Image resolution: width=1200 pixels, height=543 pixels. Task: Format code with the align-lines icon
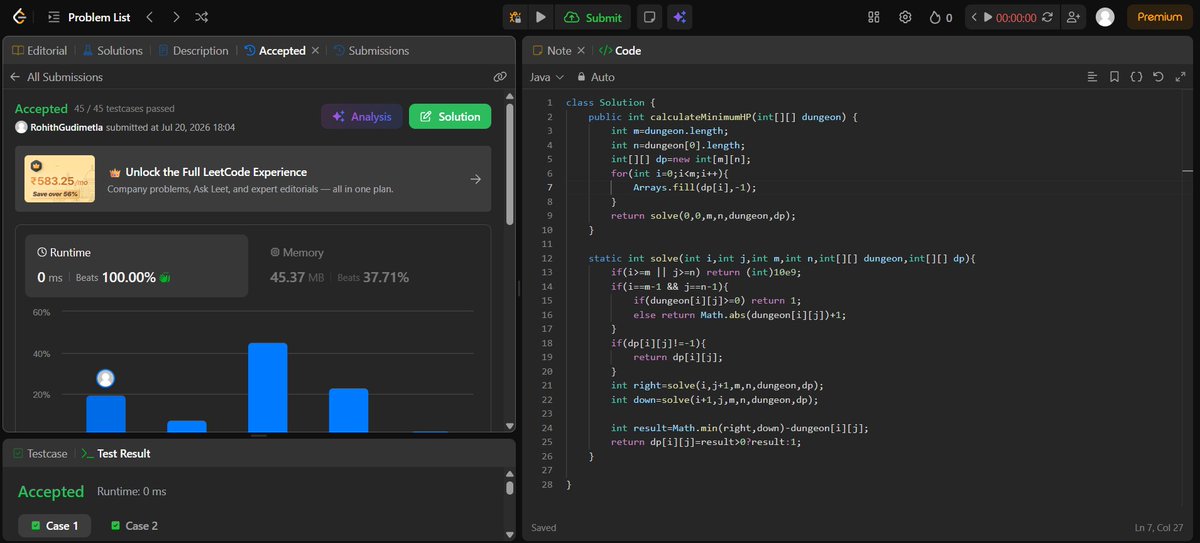[x=1092, y=77]
